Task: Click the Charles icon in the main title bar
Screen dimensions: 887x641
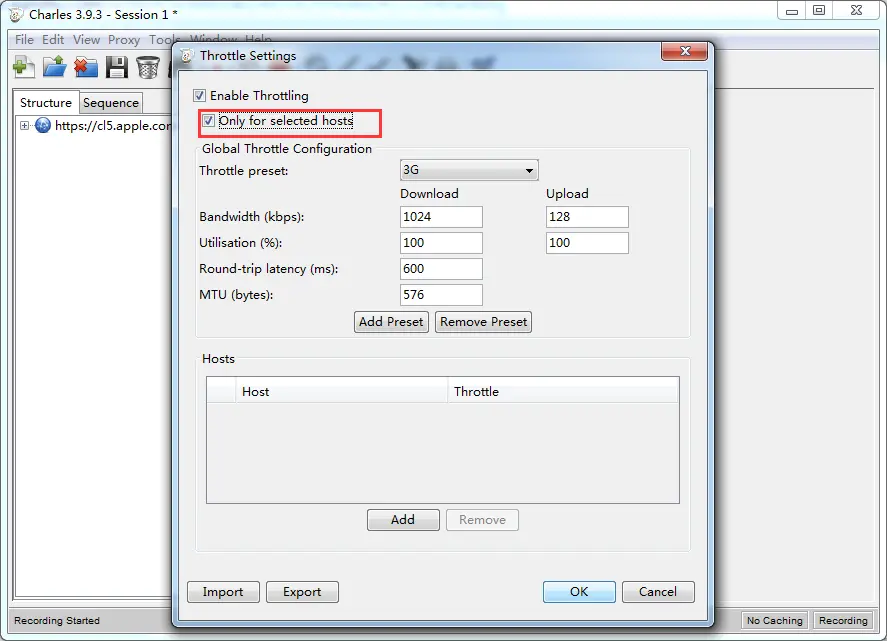Action: click(x=16, y=15)
